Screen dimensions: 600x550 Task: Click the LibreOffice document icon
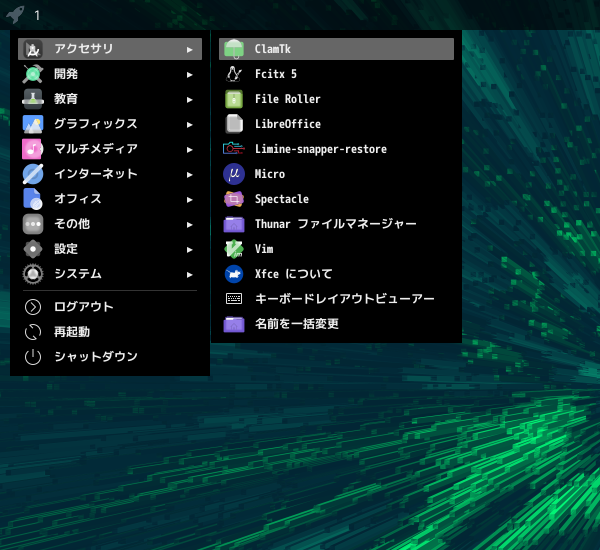click(234, 124)
